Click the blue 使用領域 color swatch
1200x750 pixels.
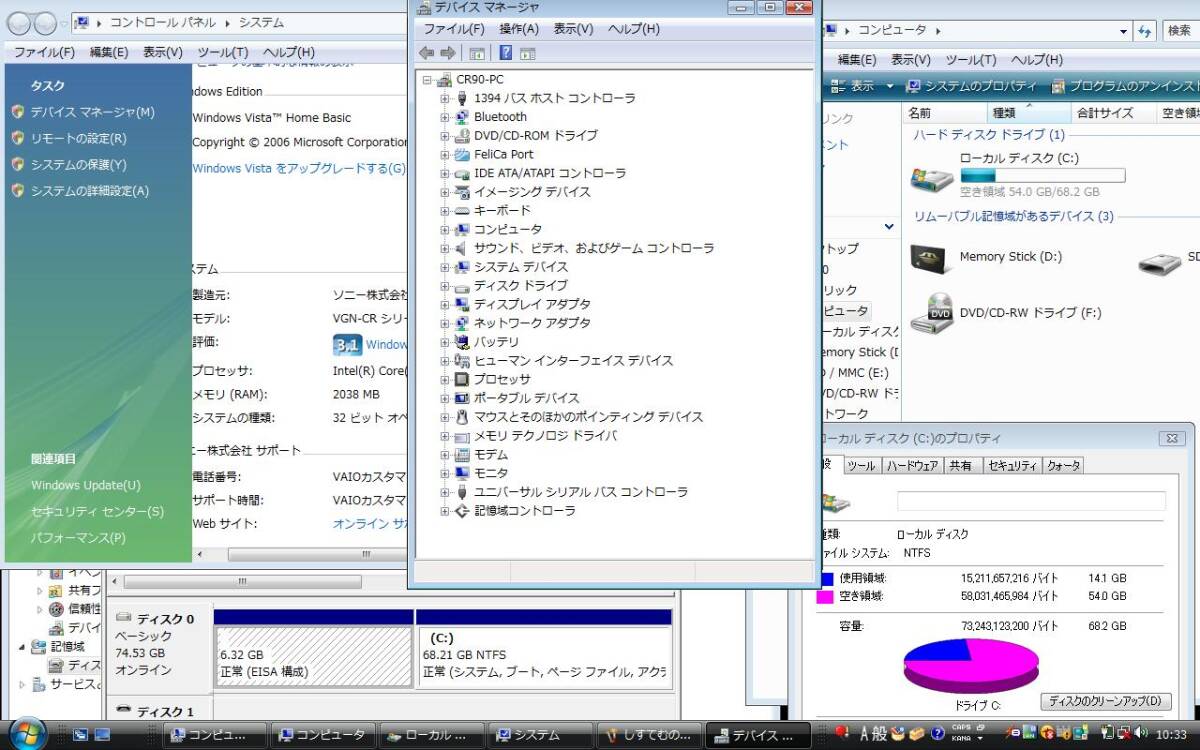(827, 578)
